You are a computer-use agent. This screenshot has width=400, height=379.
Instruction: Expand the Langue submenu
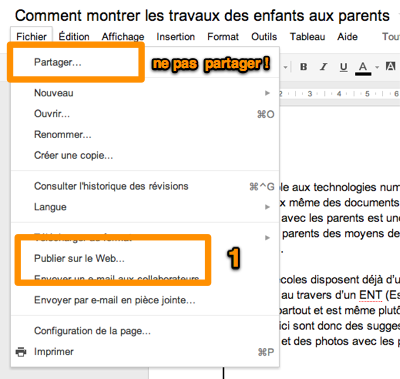pyautogui.click(x=145, y=207)
